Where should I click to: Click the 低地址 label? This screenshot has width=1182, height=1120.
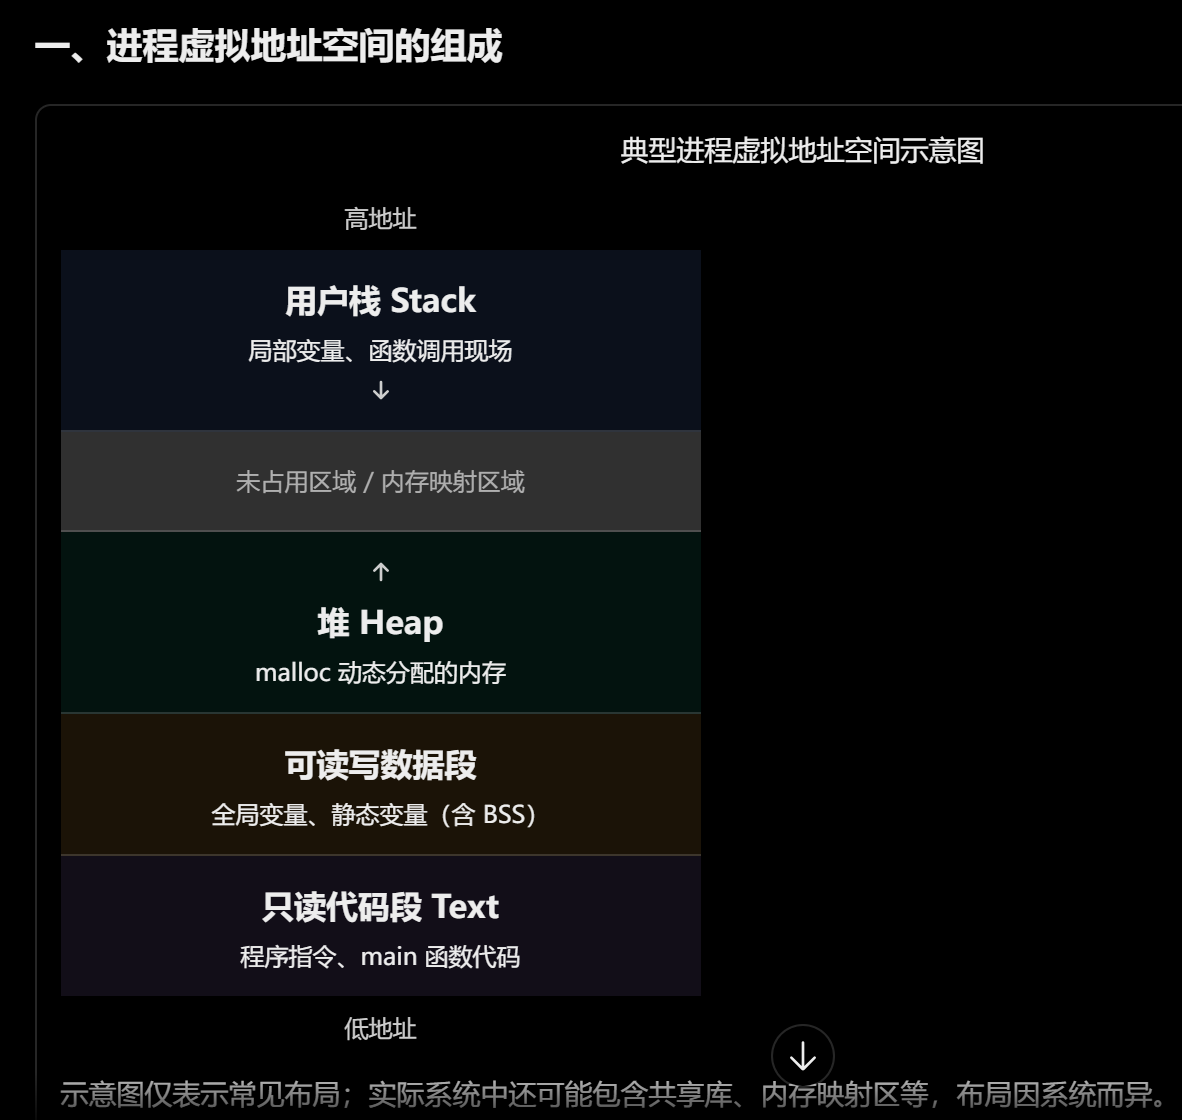[380, 1029]
